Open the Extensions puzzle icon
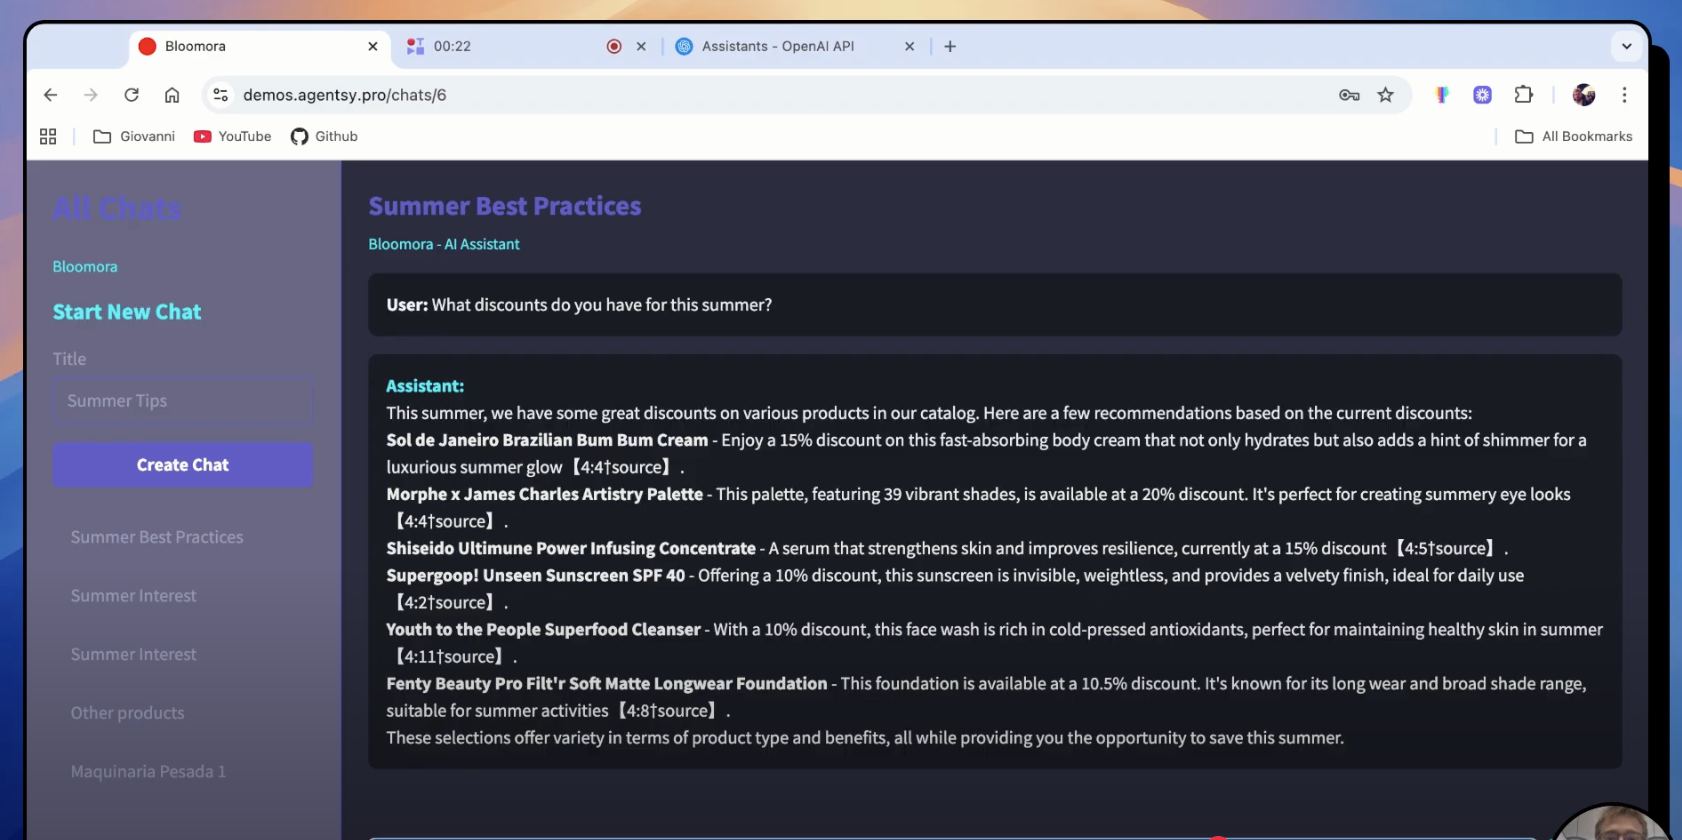Viewport: 1682px width, 840px height. tap(1523, 95)
